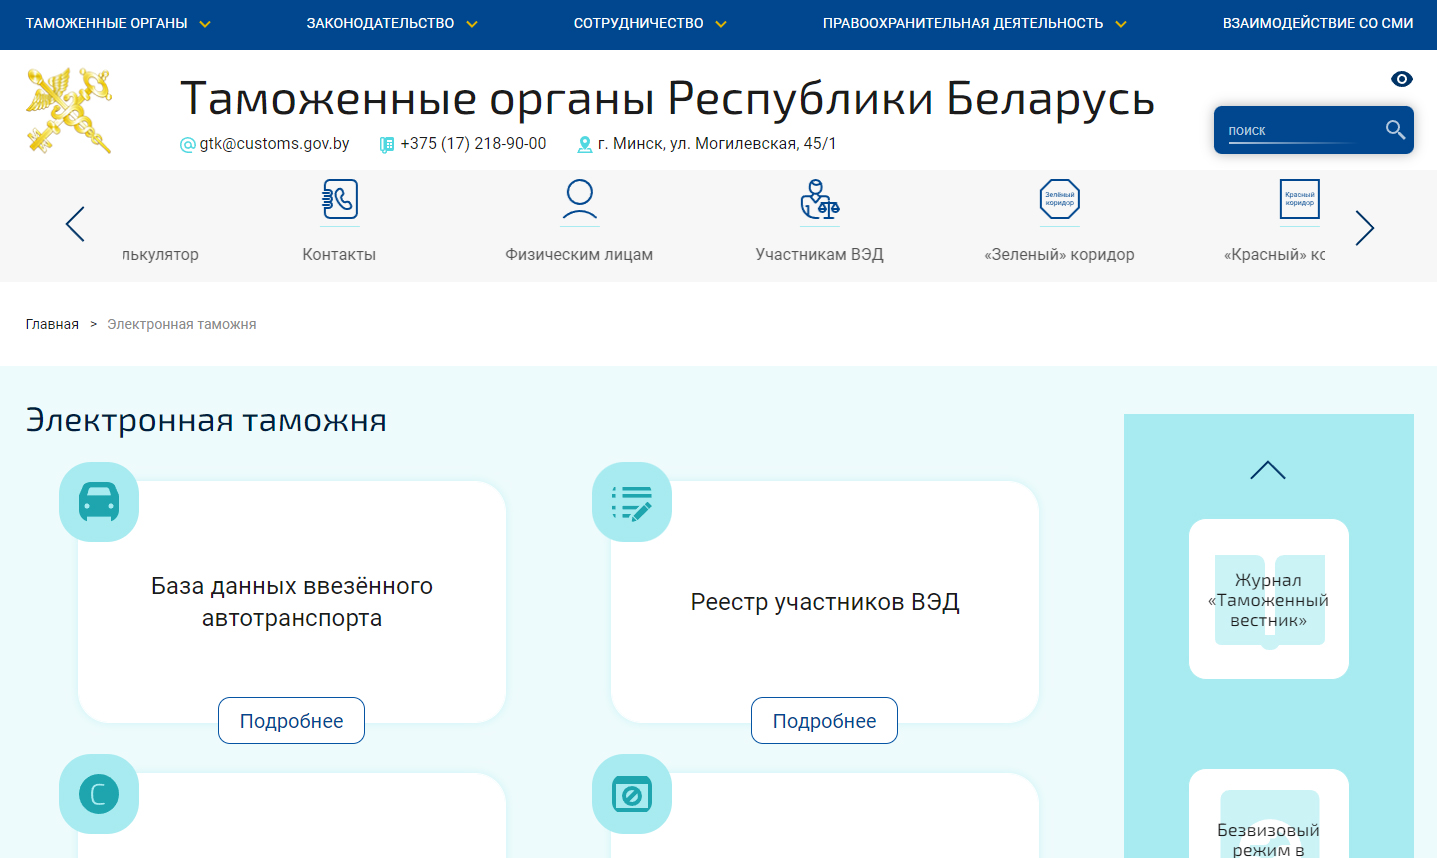Open gtk@customs.gov.by email link
This screenshot has height=858, width=1437.
274,143
